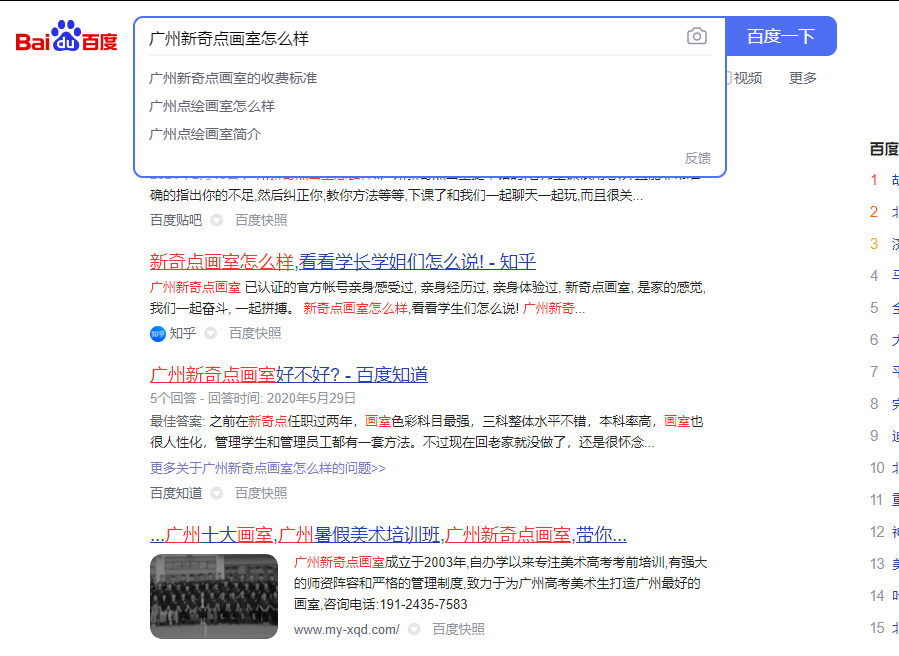Viewport: 899px width, 656px height.
Task: Expand dropdown arrow beside www.my-xqd.com/
Action: pyautogui.click(x=414, y=630)
